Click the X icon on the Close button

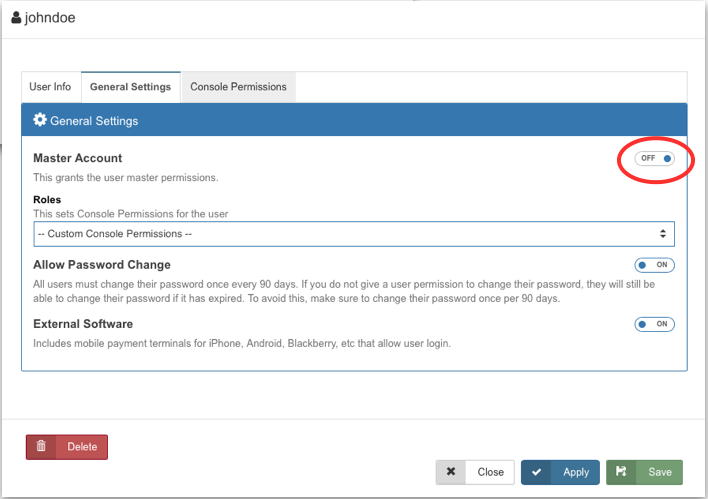[x=451, y=472]
